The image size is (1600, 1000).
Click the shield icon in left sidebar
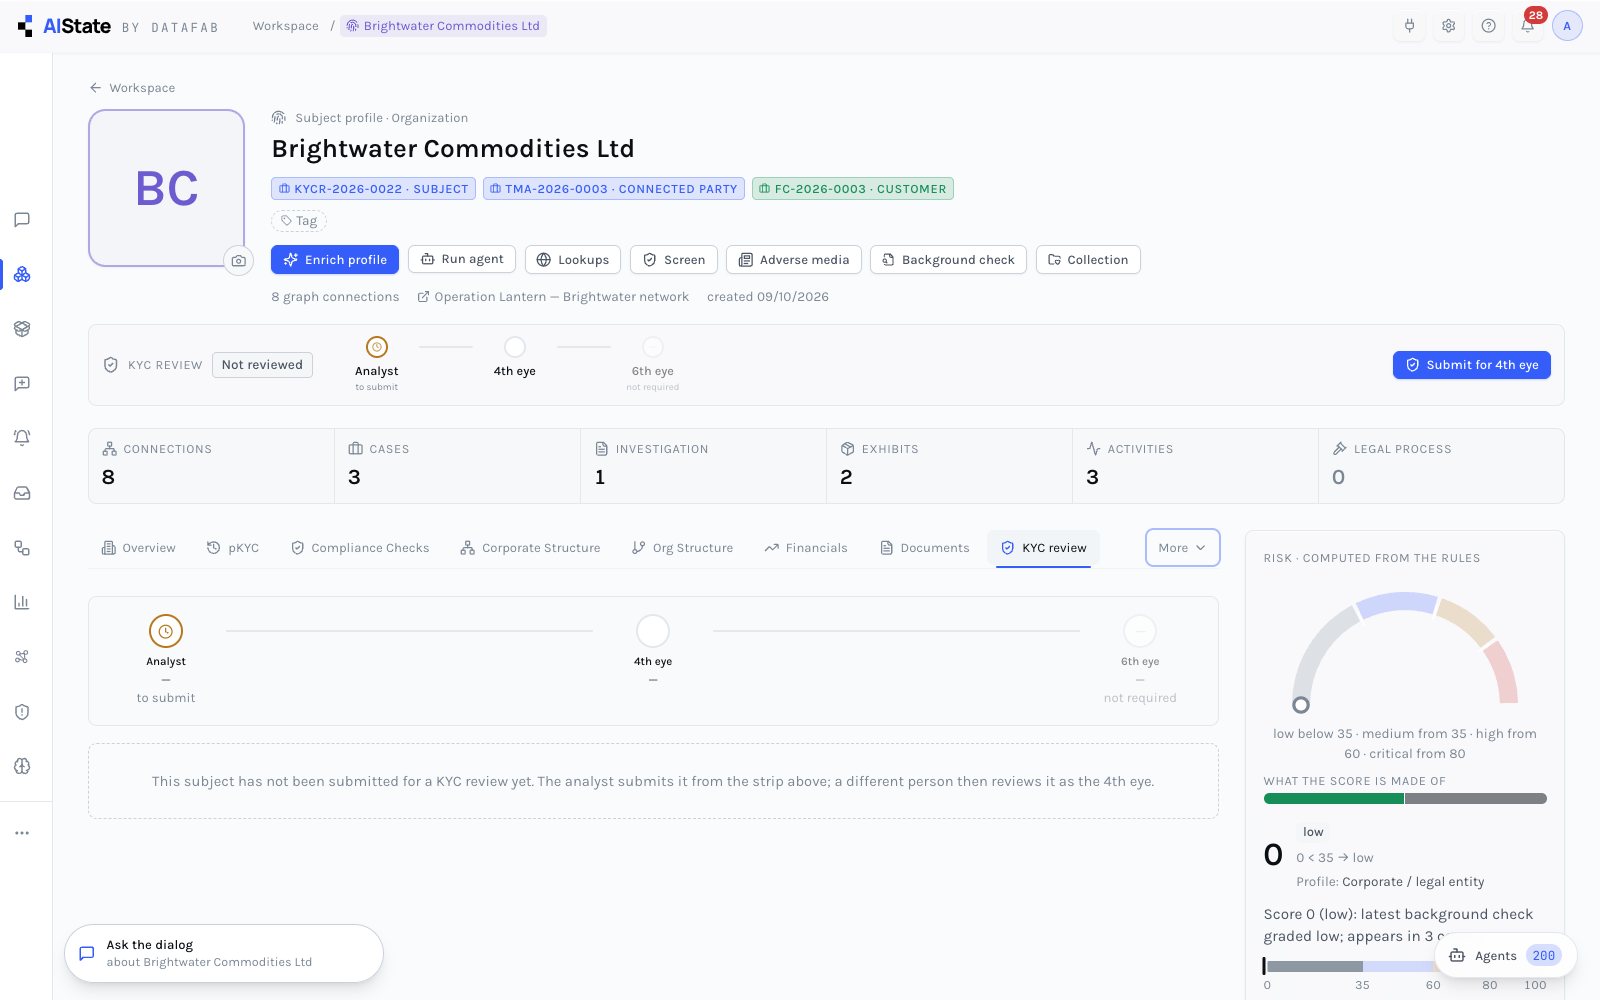point(22,712)
